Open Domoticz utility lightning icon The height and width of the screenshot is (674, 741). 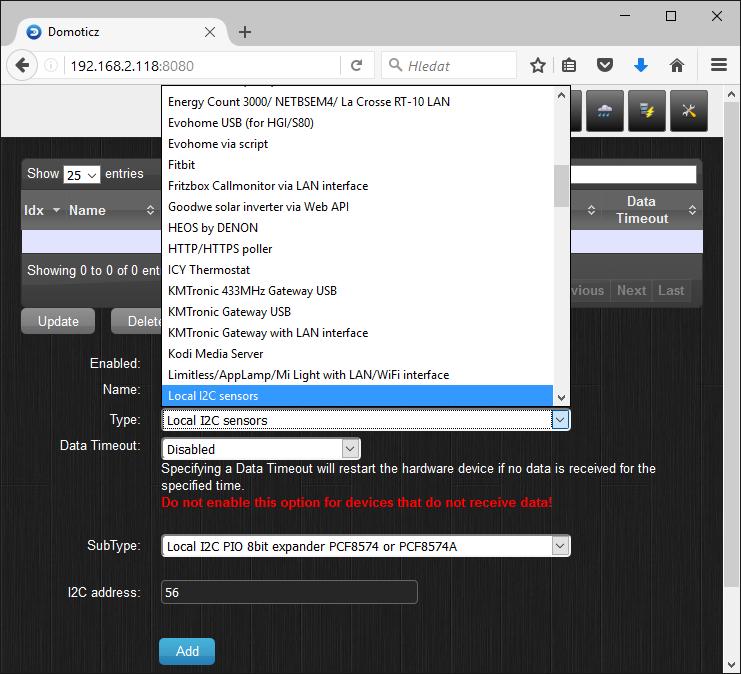(x=646, y=111)
